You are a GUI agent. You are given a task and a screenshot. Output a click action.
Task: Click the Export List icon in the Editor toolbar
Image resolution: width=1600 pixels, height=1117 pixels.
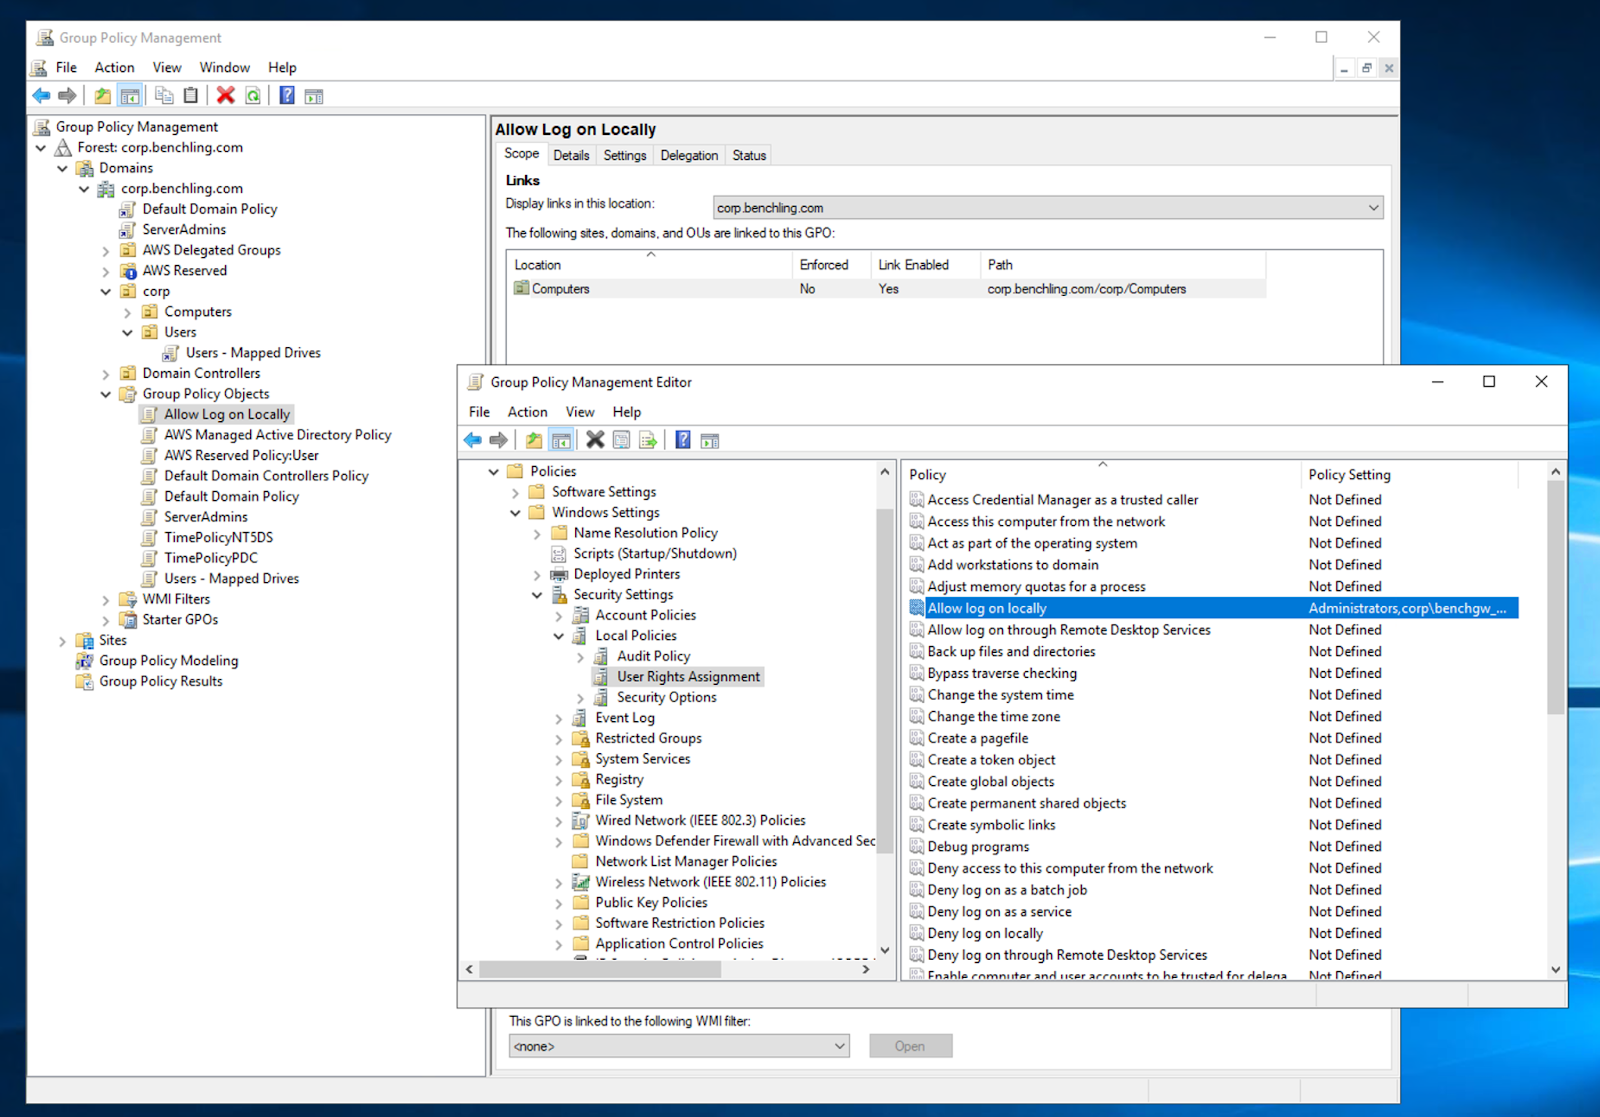click(x=648, y=440)
